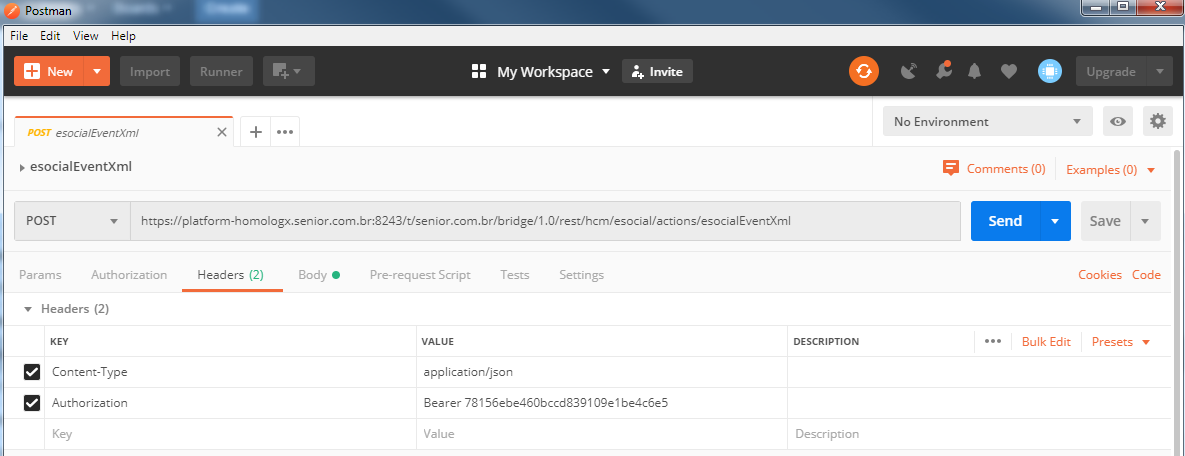
Task: Click the Invite button
Action: pyautogui.click(x=657, y=72)
